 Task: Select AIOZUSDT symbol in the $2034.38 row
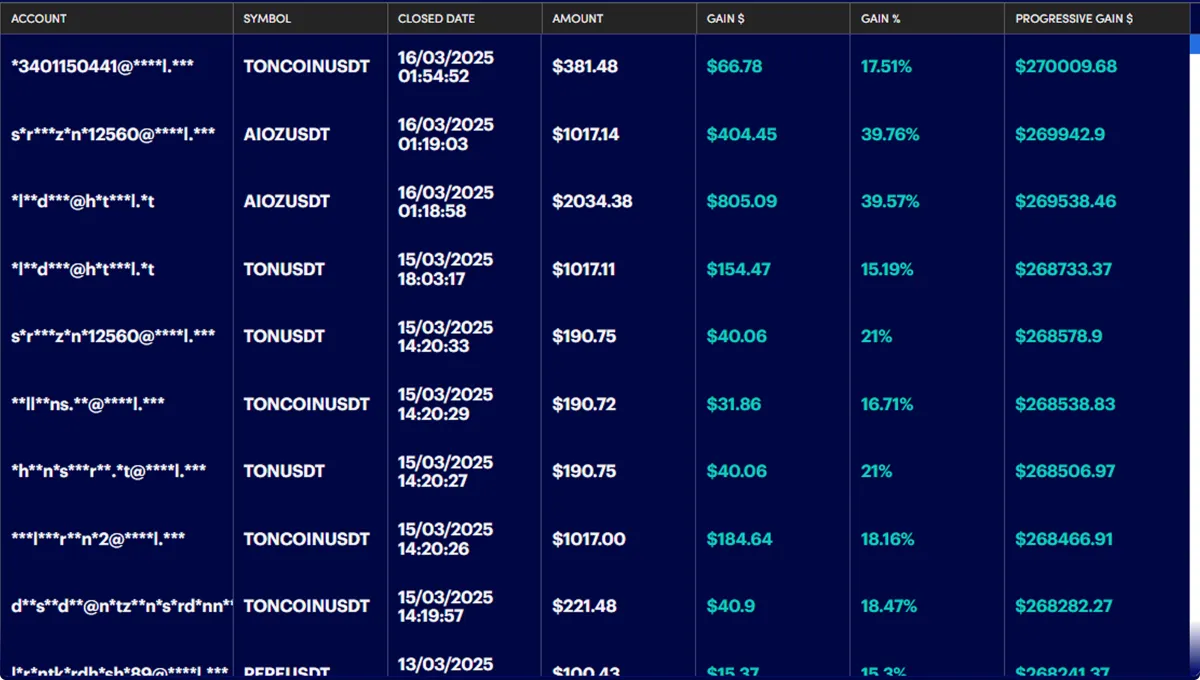287,202
